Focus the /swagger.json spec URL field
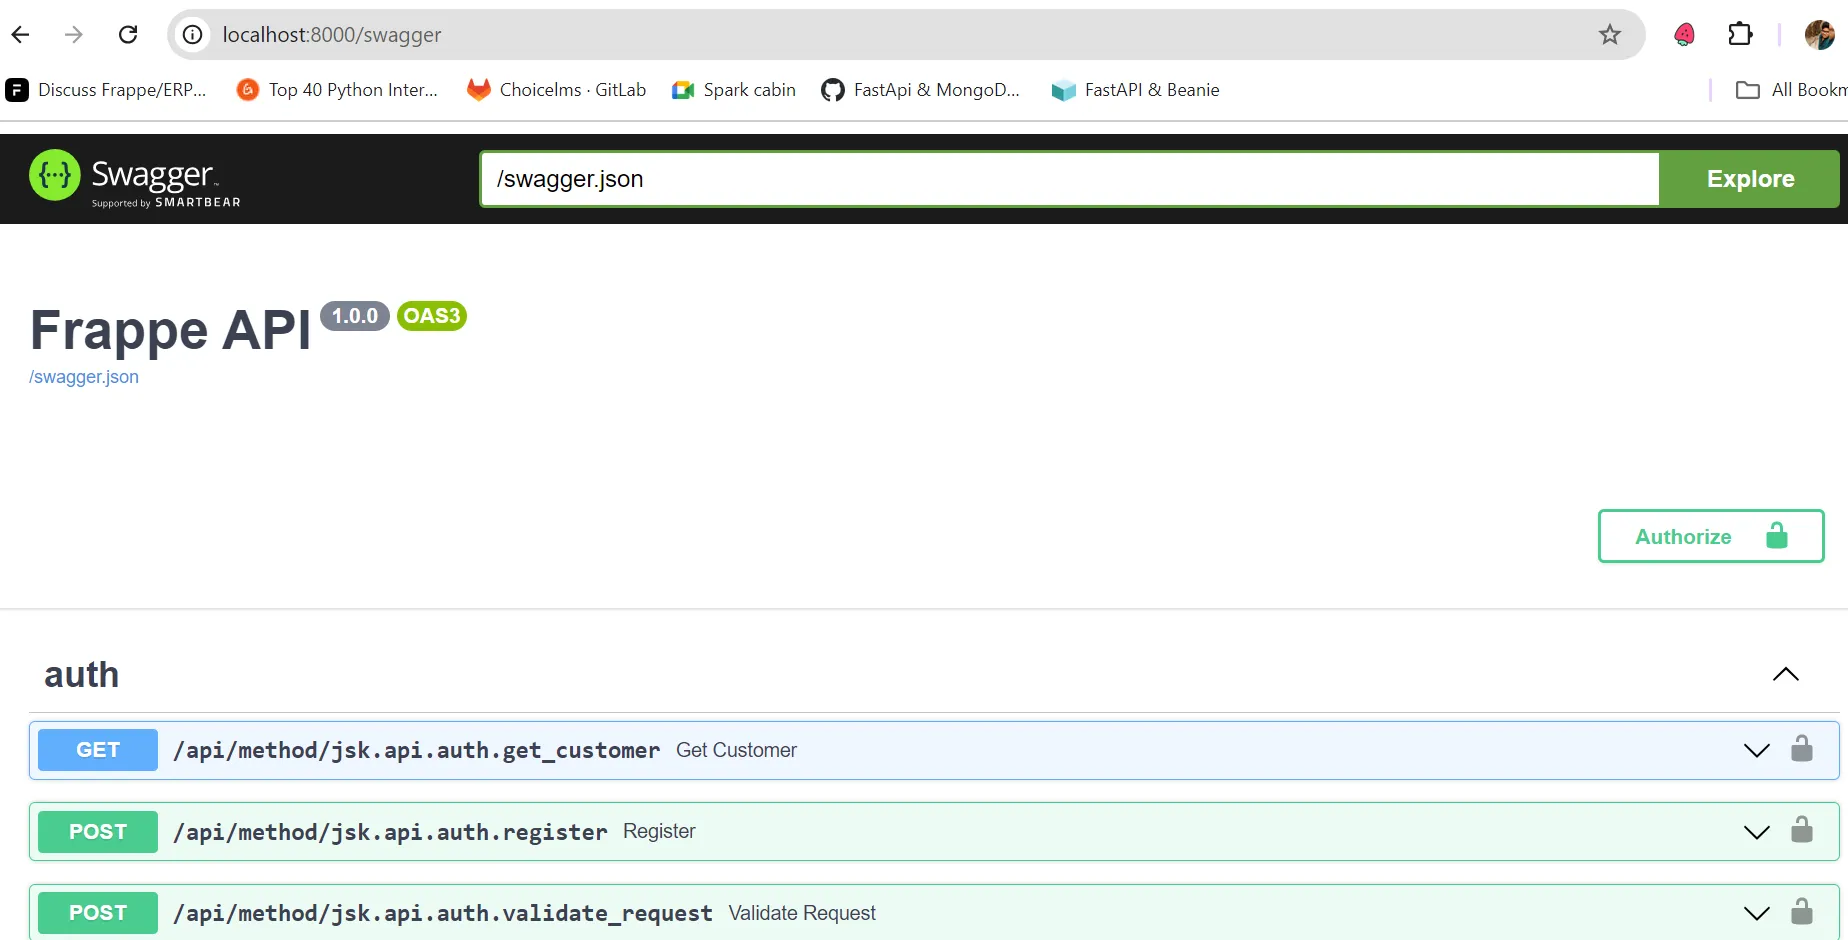The image size is (1848, 940). (1069, 179)
